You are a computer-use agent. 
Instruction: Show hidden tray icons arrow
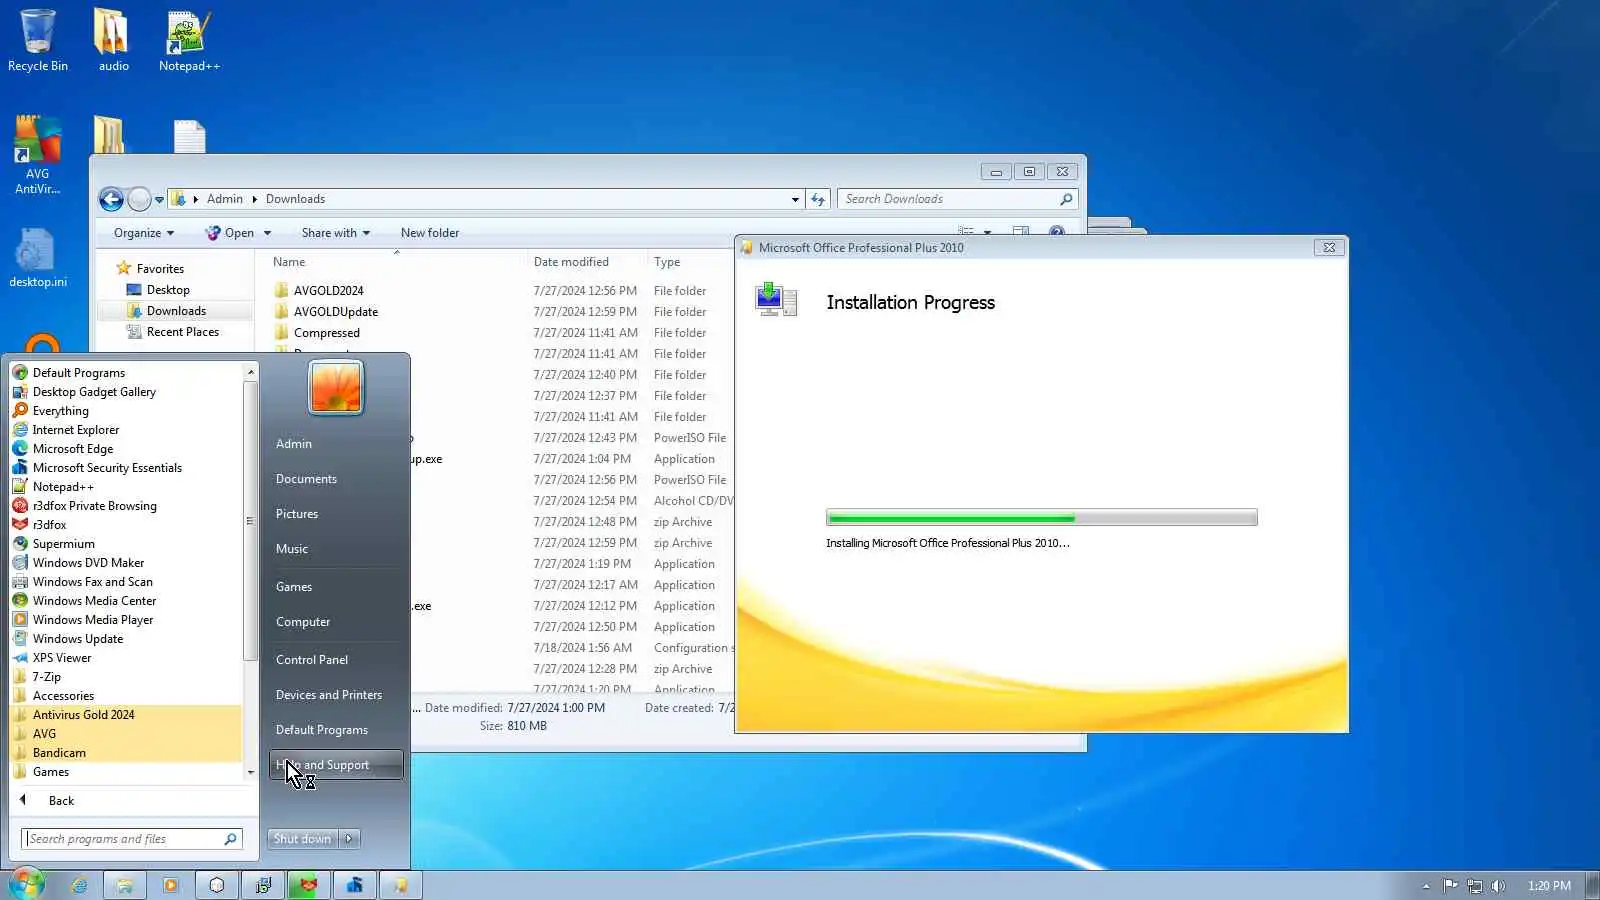[1426, 885]
